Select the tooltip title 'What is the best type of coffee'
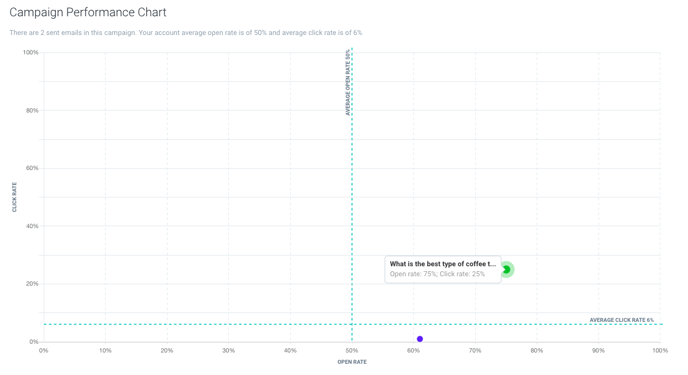Screen dimensions: 688x375 [x=443, y=264]
